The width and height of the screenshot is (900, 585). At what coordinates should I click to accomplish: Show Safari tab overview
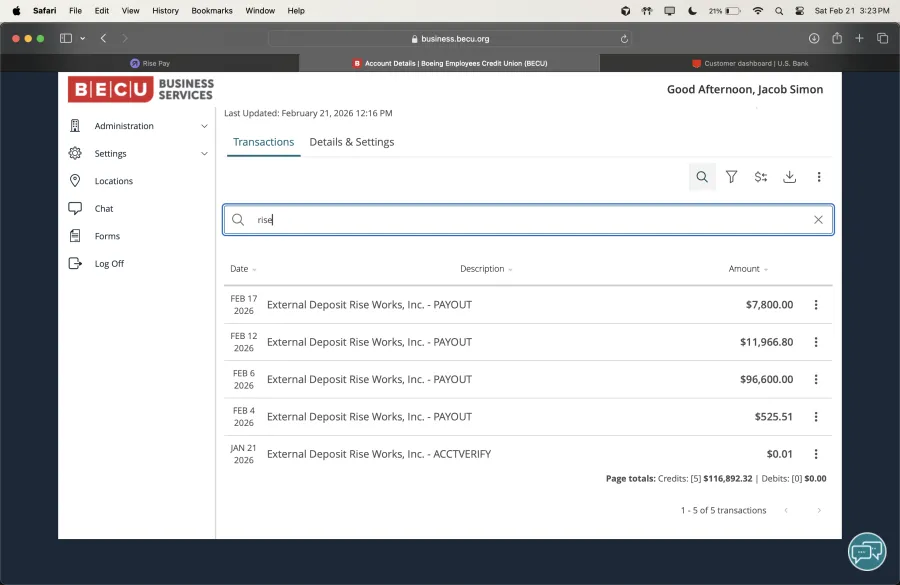click(882, 38)
